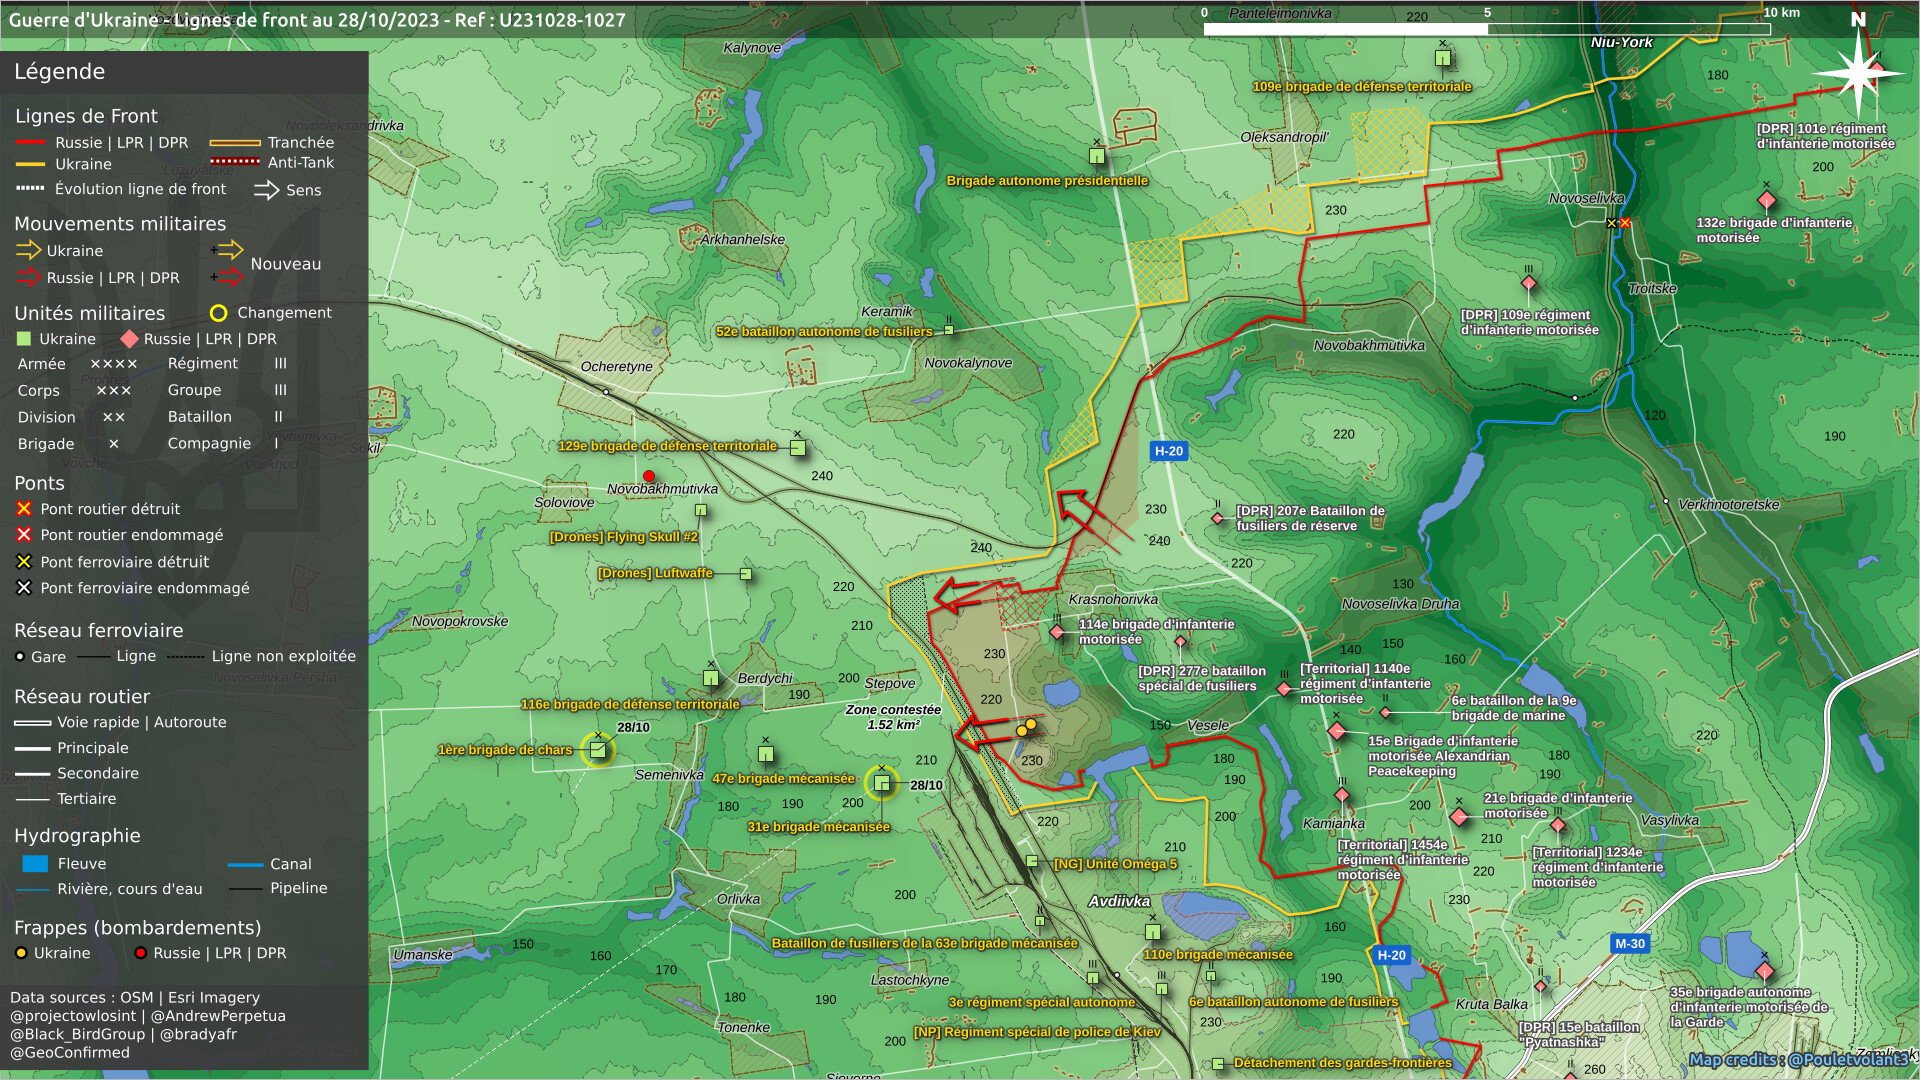Click the 3e régiment spécial autonome label
This screenshot has width=1920, height=1080.
pos(1042,1002)
